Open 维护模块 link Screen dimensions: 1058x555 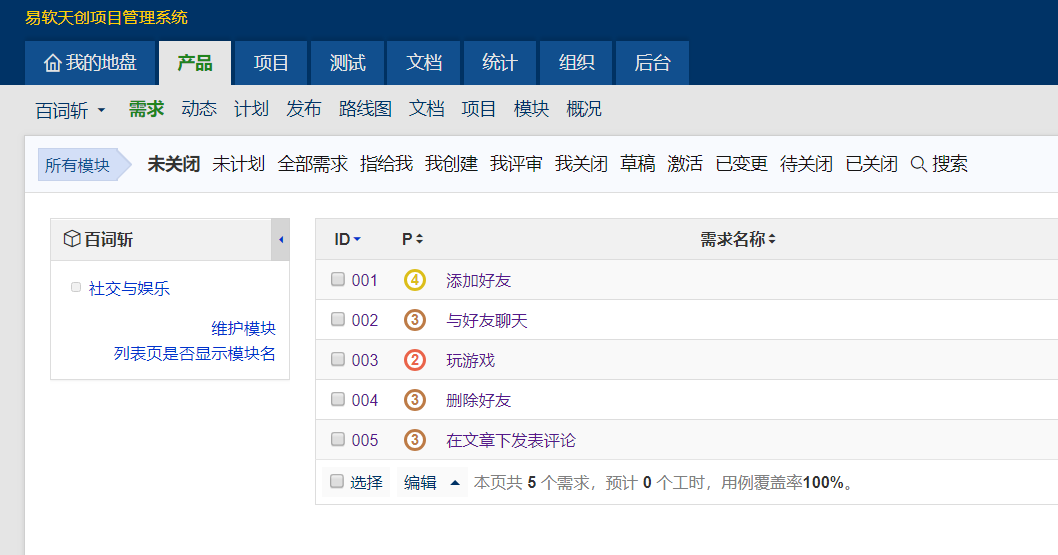point(244,328)
